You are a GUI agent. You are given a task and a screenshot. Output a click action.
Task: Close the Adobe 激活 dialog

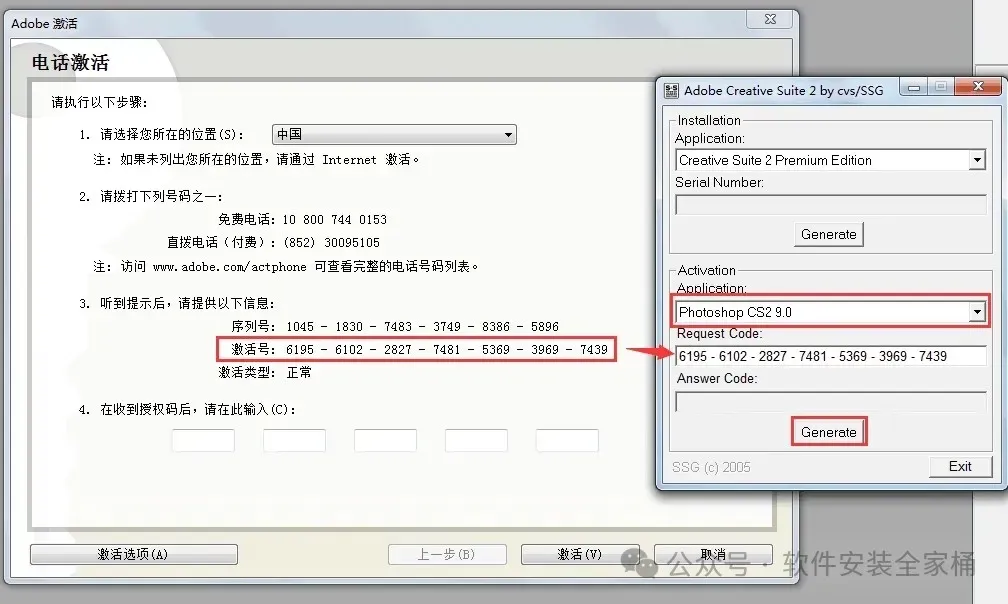point(770,19)
